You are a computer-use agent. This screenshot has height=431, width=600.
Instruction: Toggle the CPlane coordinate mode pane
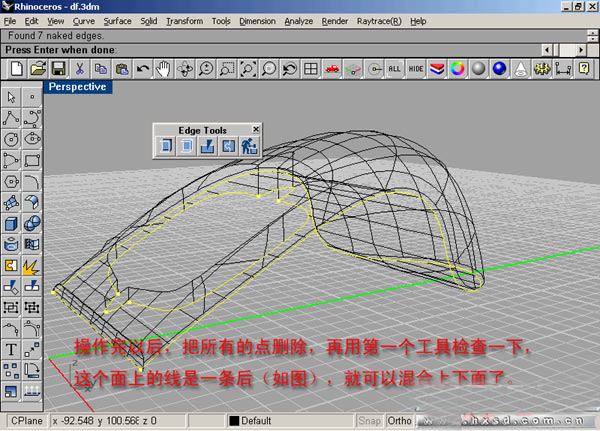coord(24,420)
